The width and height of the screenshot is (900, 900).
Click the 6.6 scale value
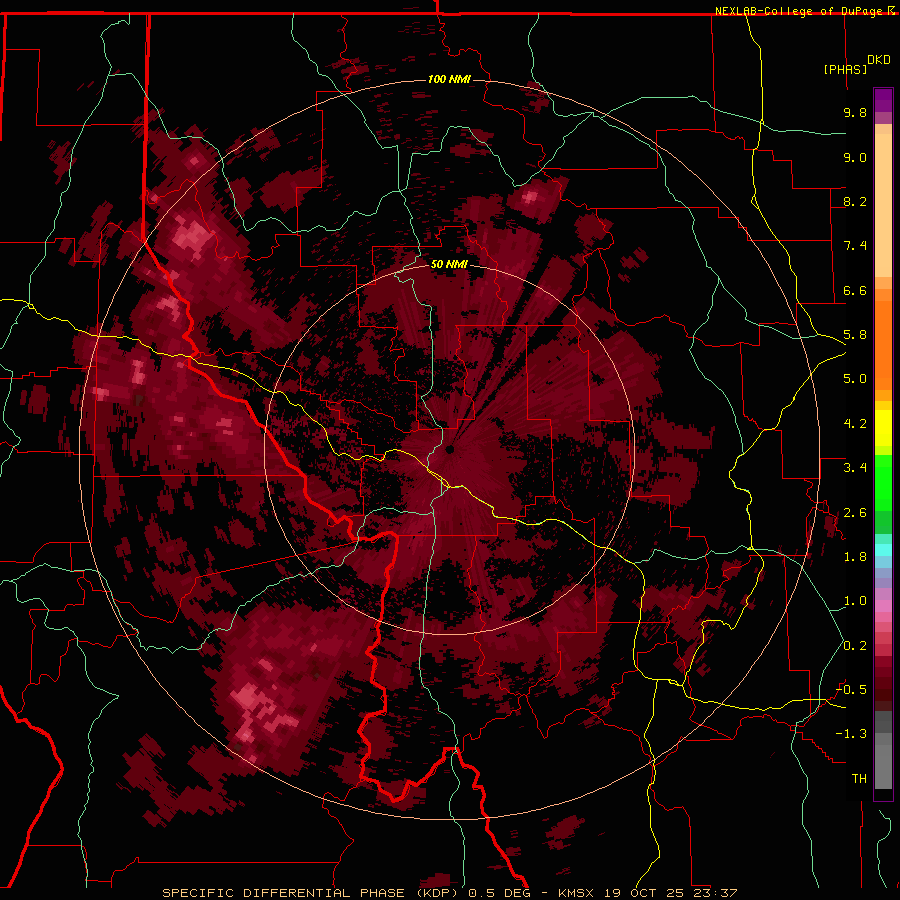(x=855, y=290)
